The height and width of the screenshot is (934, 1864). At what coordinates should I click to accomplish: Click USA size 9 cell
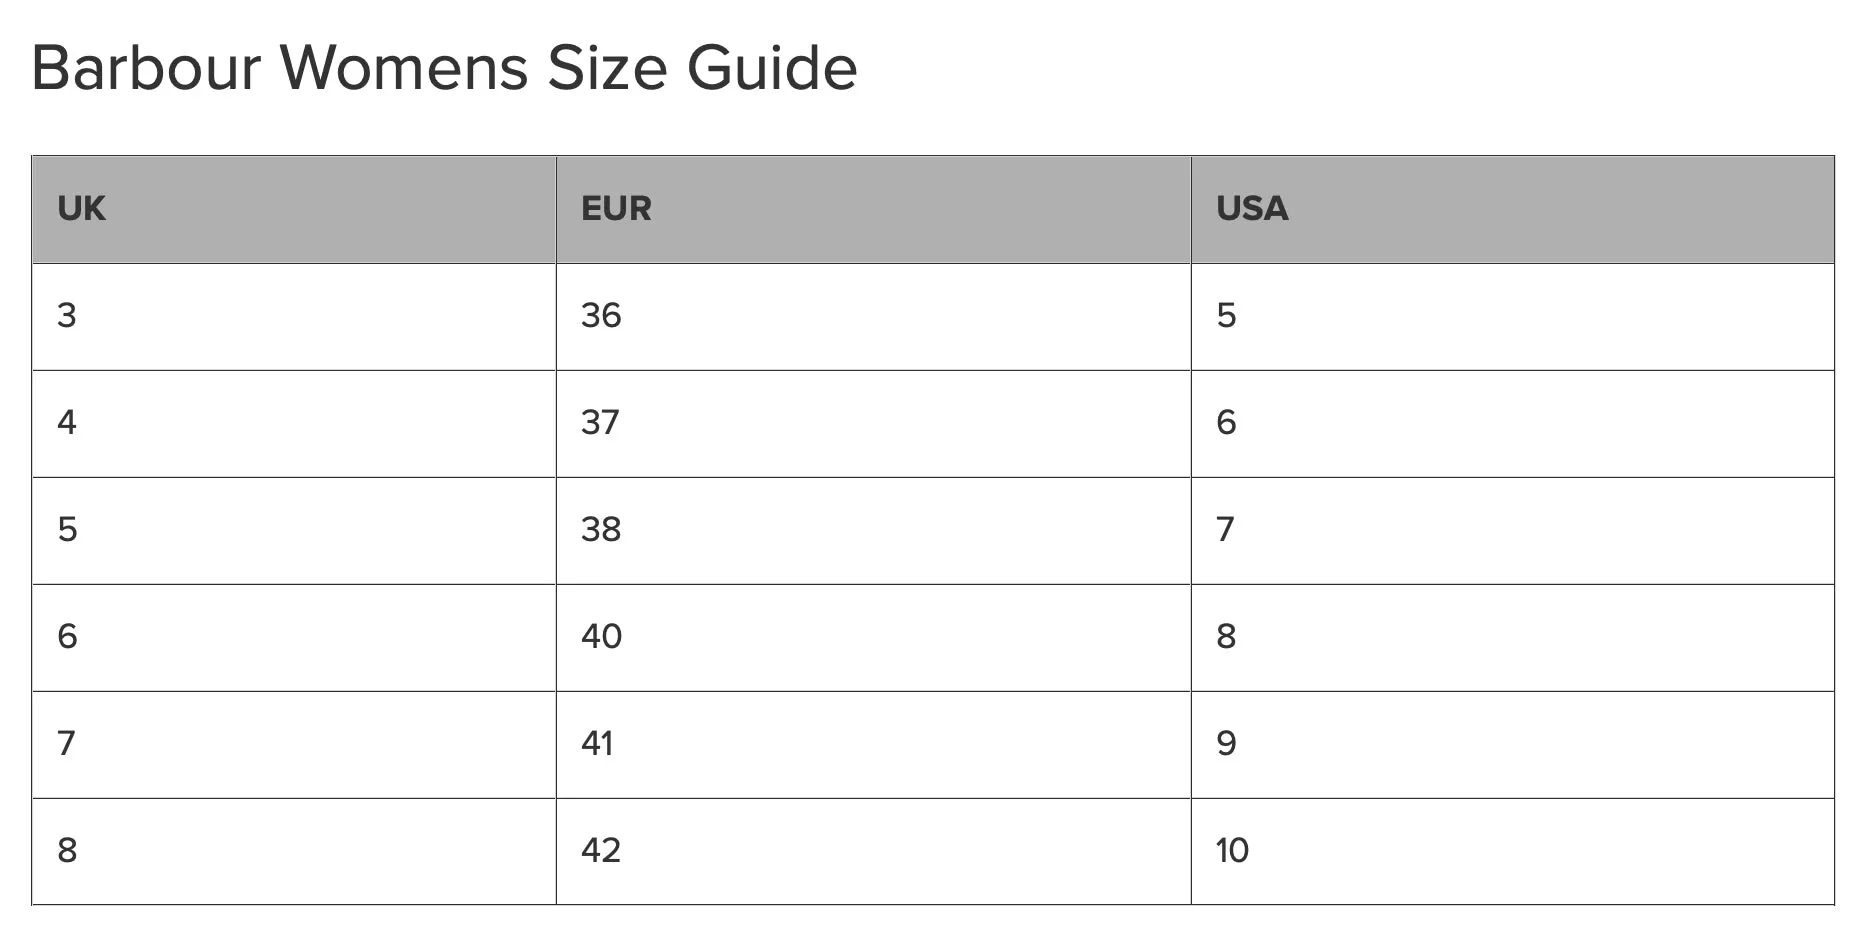coord(1513,745)
